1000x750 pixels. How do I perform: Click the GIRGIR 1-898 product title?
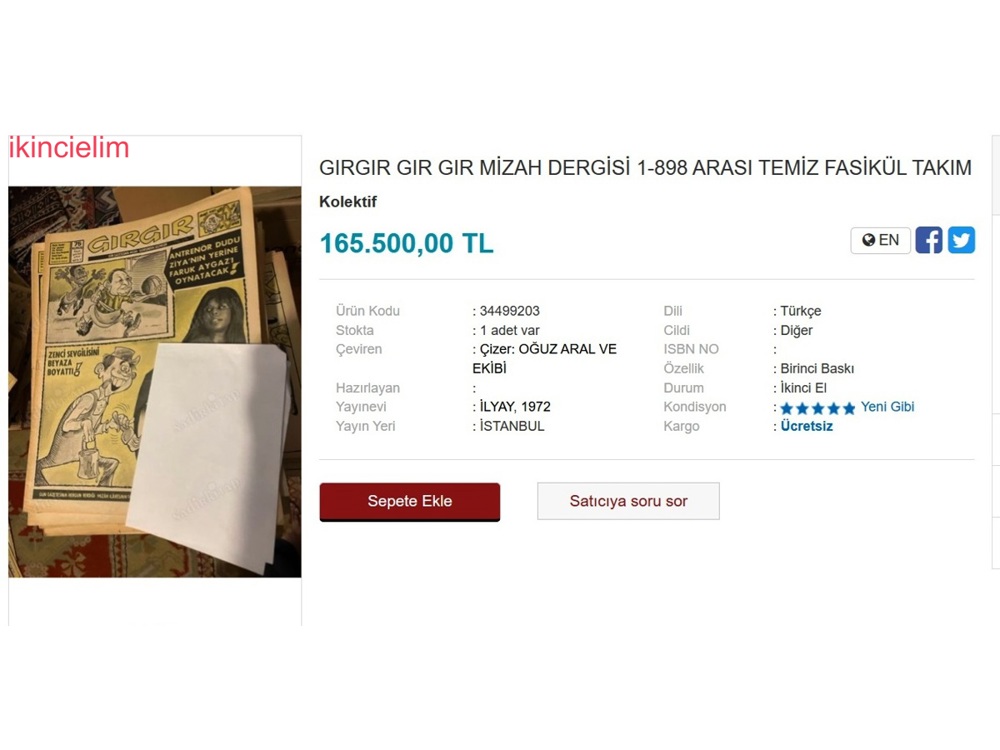click(645, 168)
